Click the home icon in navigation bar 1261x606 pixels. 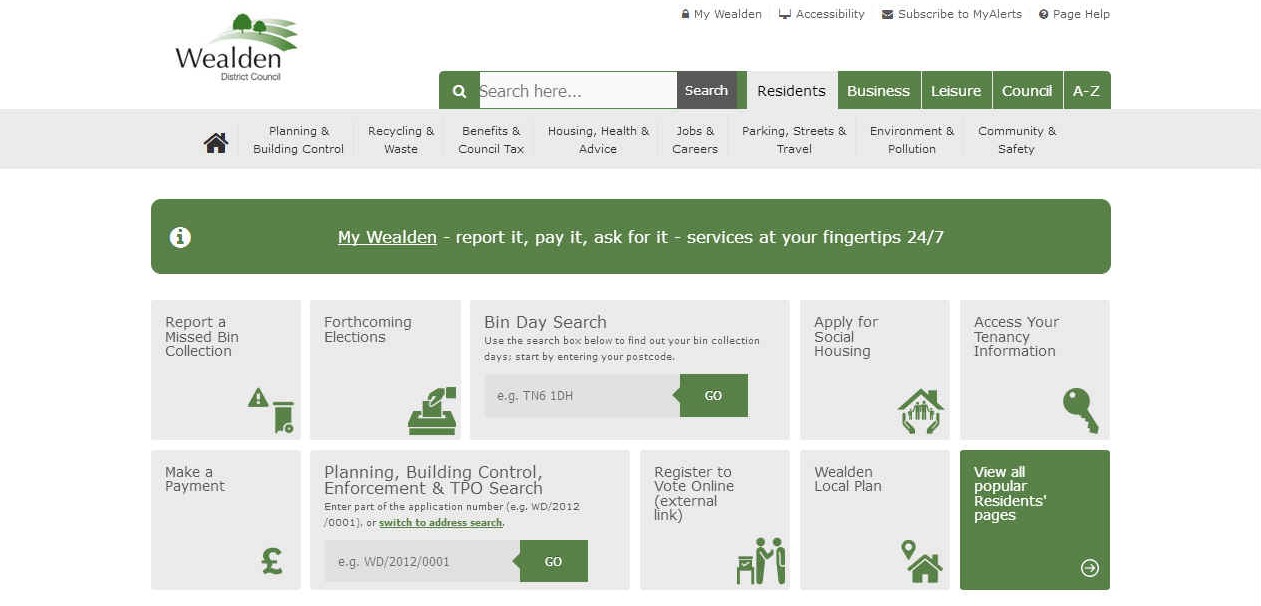pyautogui.click(x=216, y=143)
